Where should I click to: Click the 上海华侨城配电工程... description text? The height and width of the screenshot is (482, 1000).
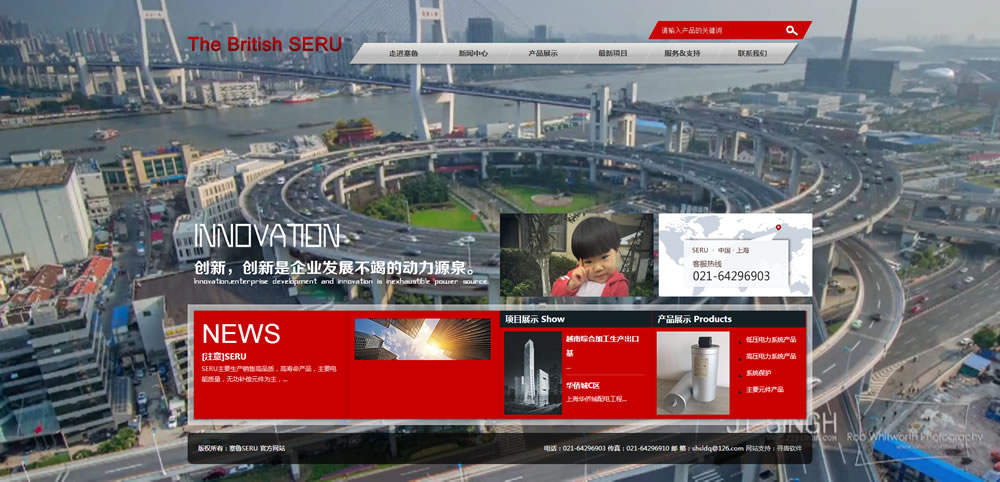(596, 399)
